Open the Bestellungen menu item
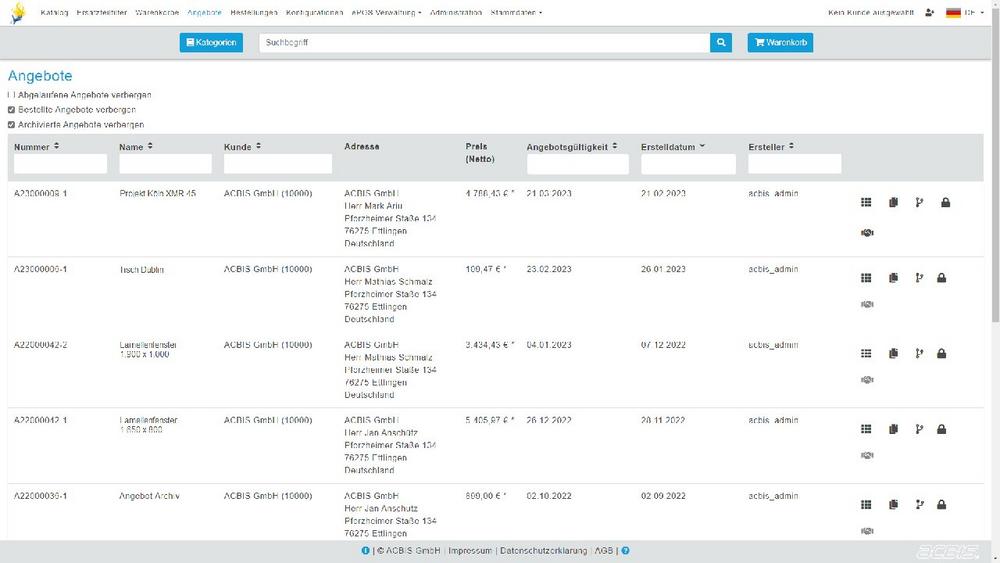The width and height of the screenshot is (1000, 563). pos(253,13)
